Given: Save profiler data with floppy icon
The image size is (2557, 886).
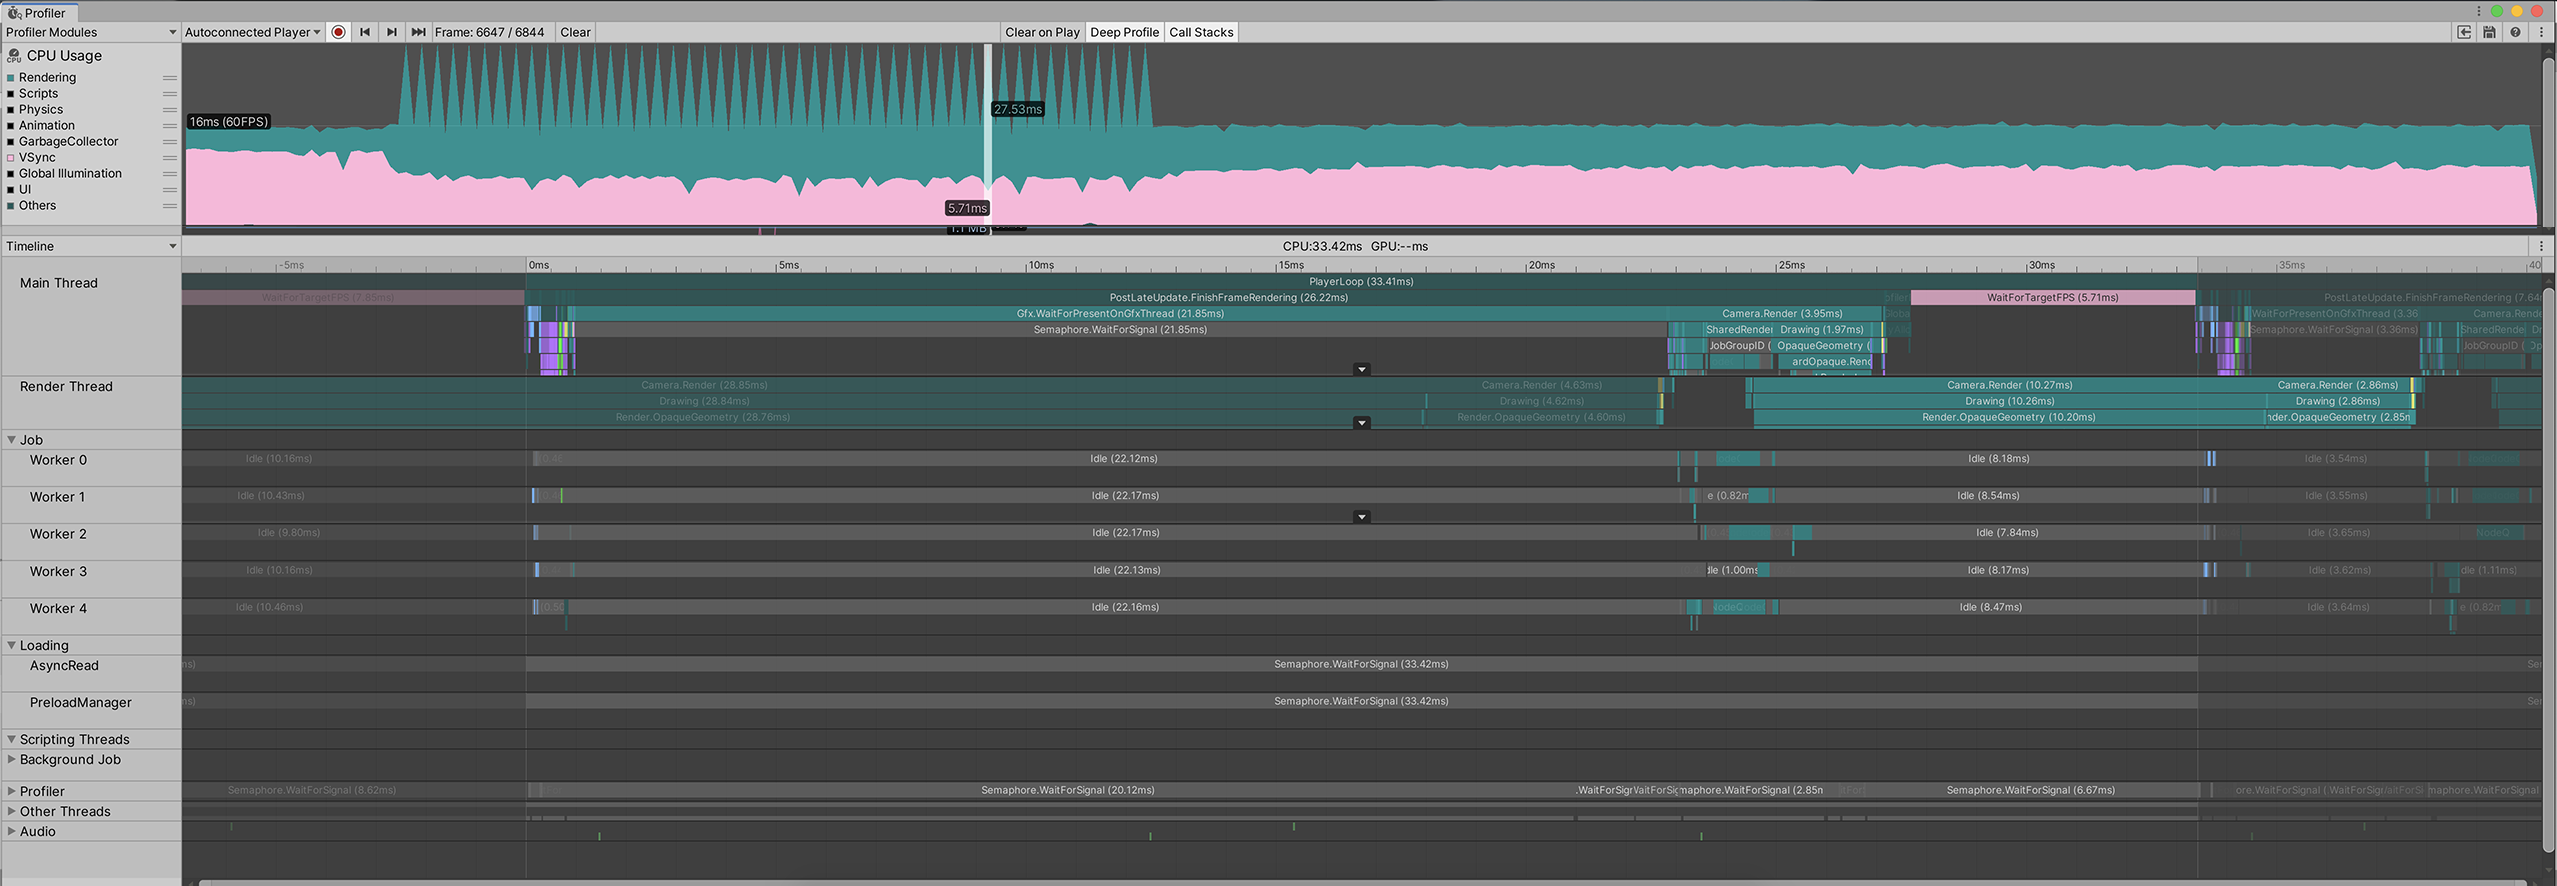Looking at the screenshot, I should coord(2489,32).
